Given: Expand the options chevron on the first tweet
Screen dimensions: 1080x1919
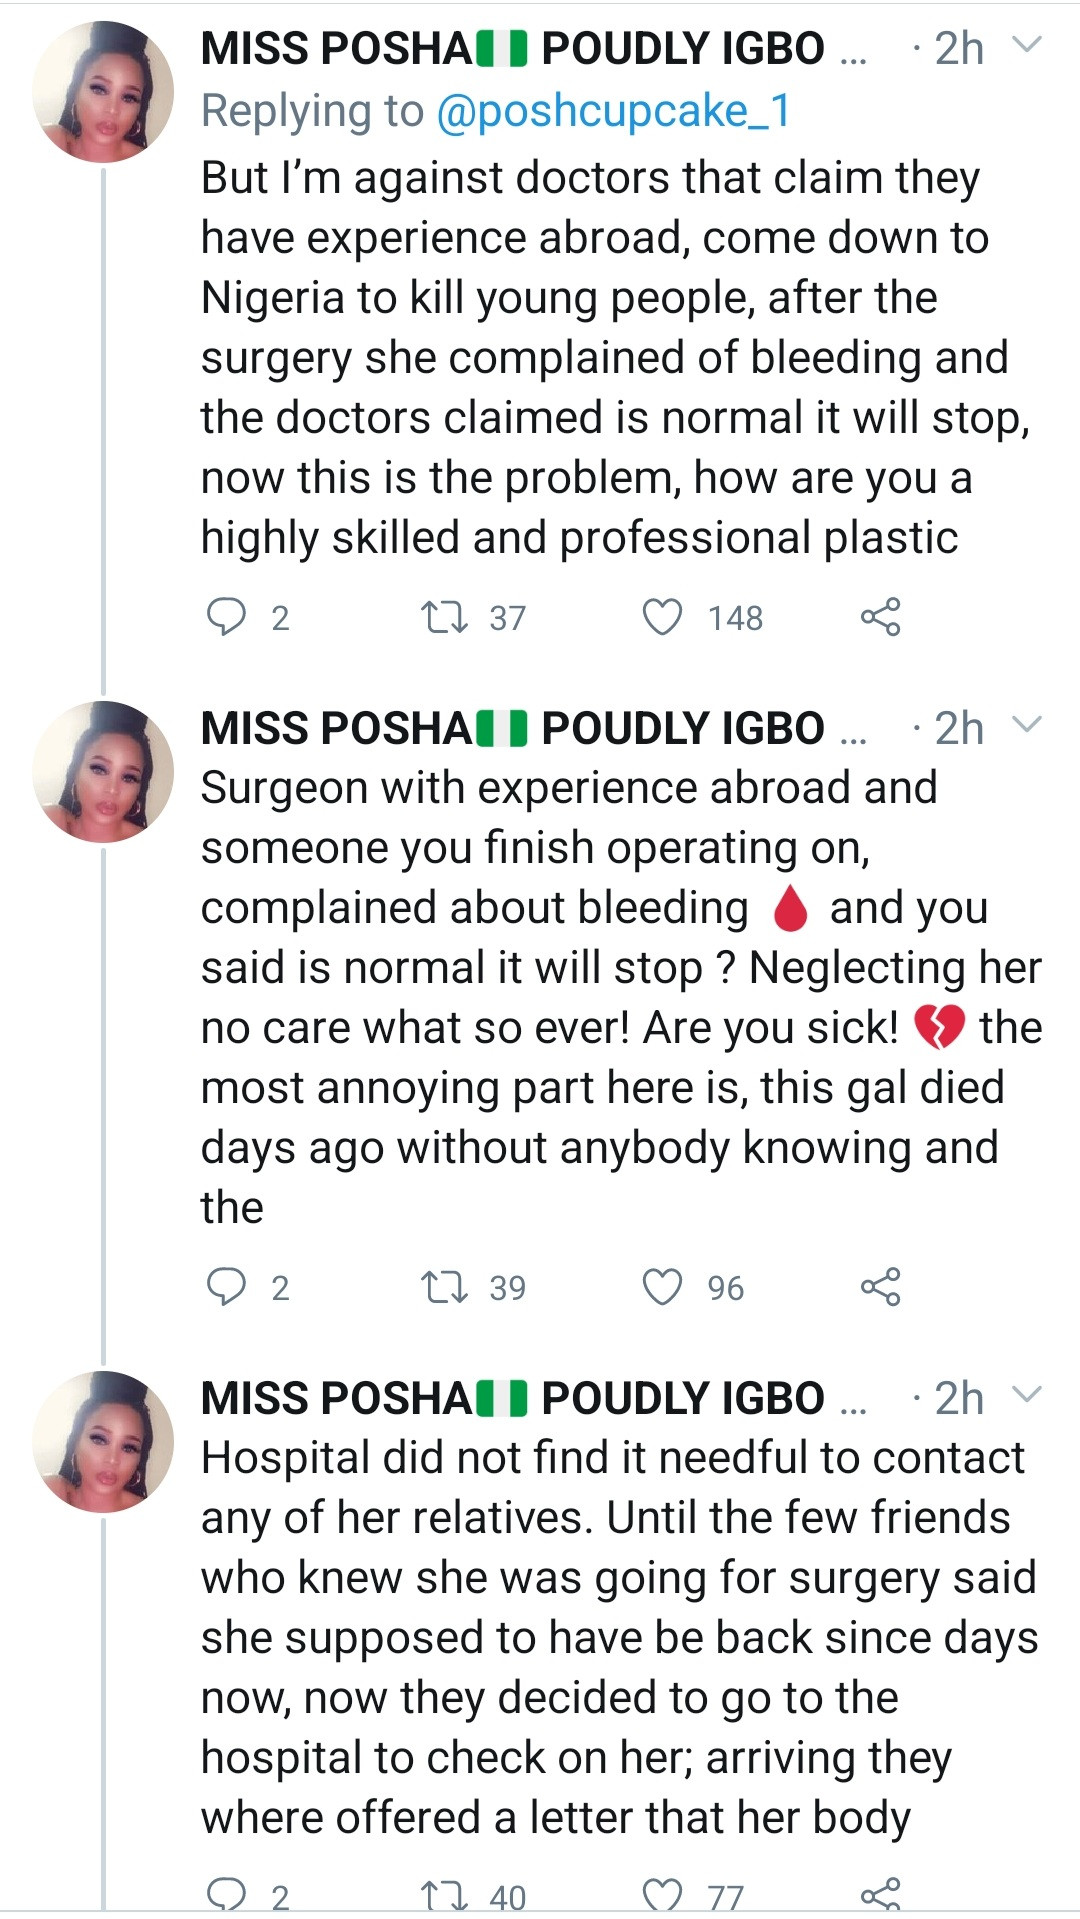Looking at the screenshot, I should (1026, 44).
